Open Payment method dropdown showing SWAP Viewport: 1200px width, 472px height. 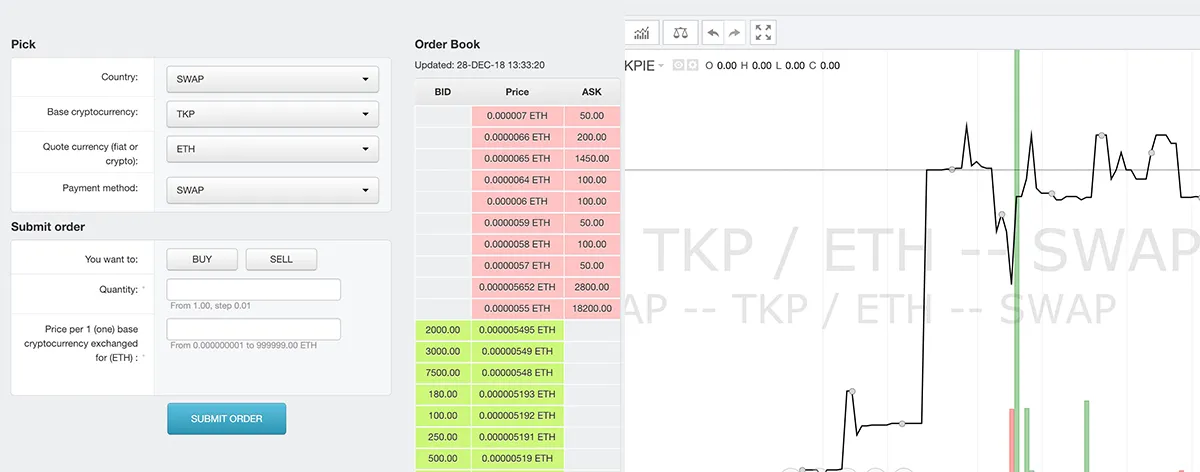pyautogui.click(x=274, y=189)
